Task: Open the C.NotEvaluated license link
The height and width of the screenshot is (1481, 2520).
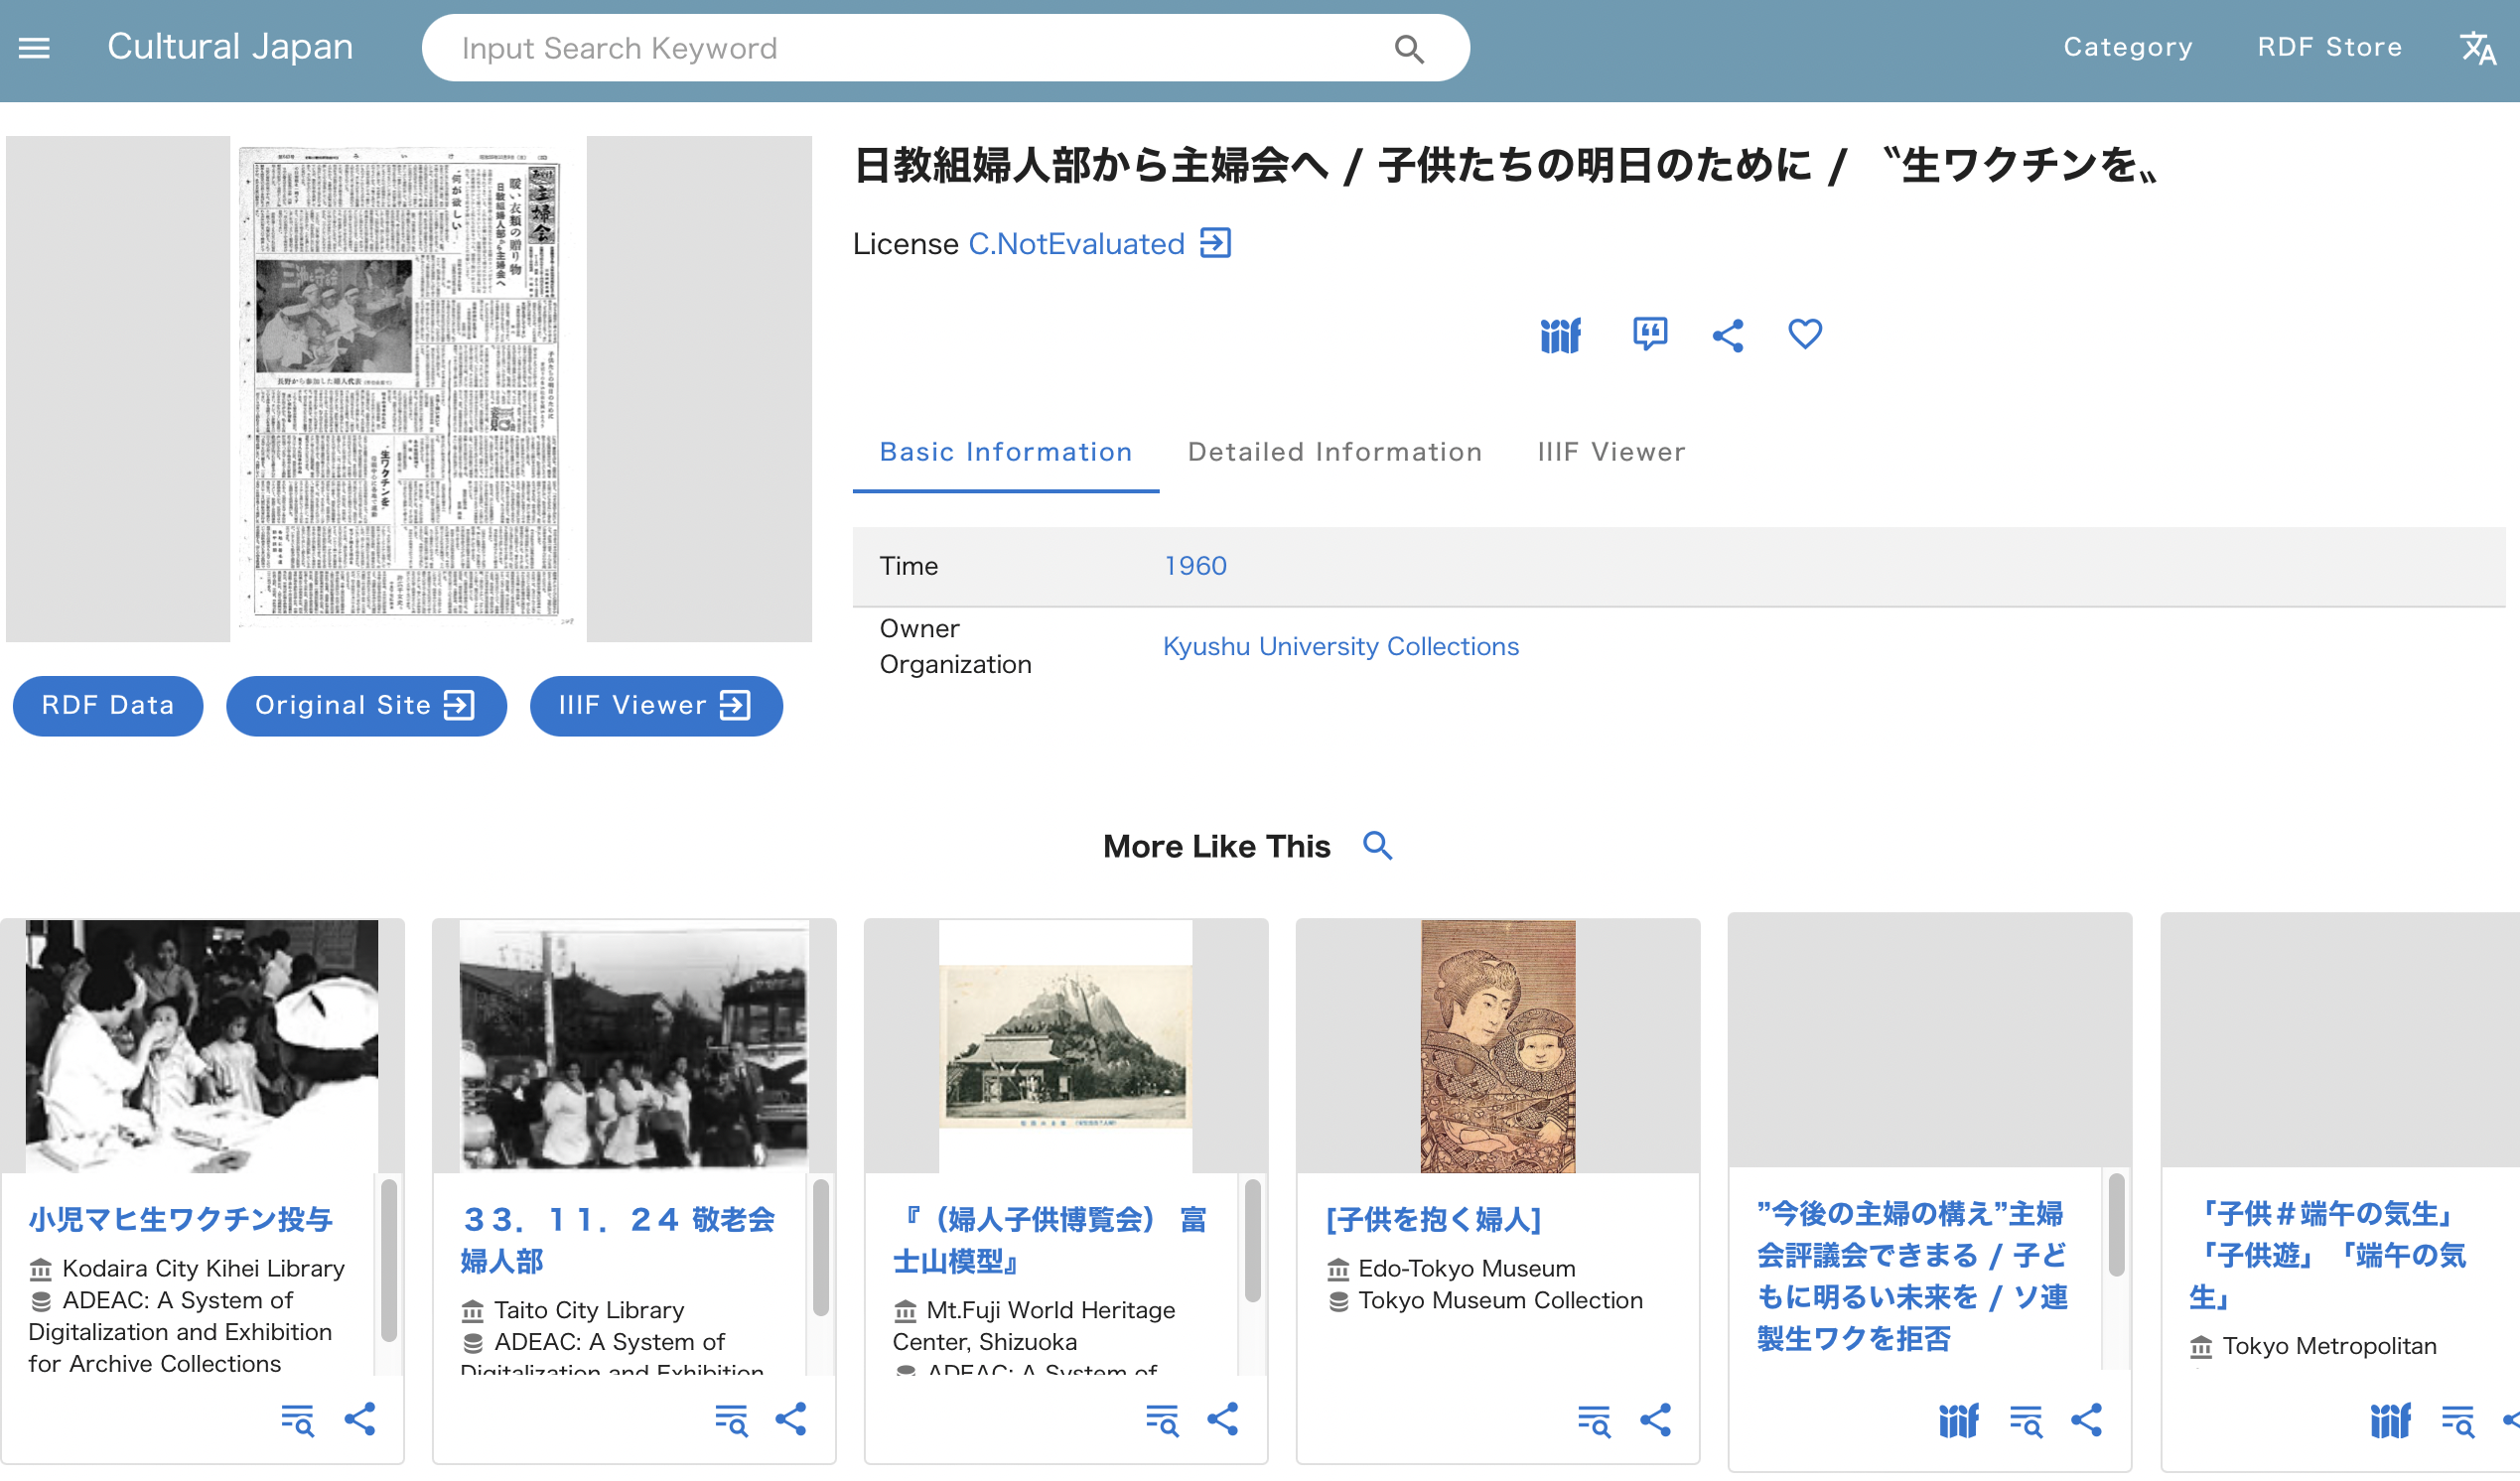Action: coord(1076,243)
